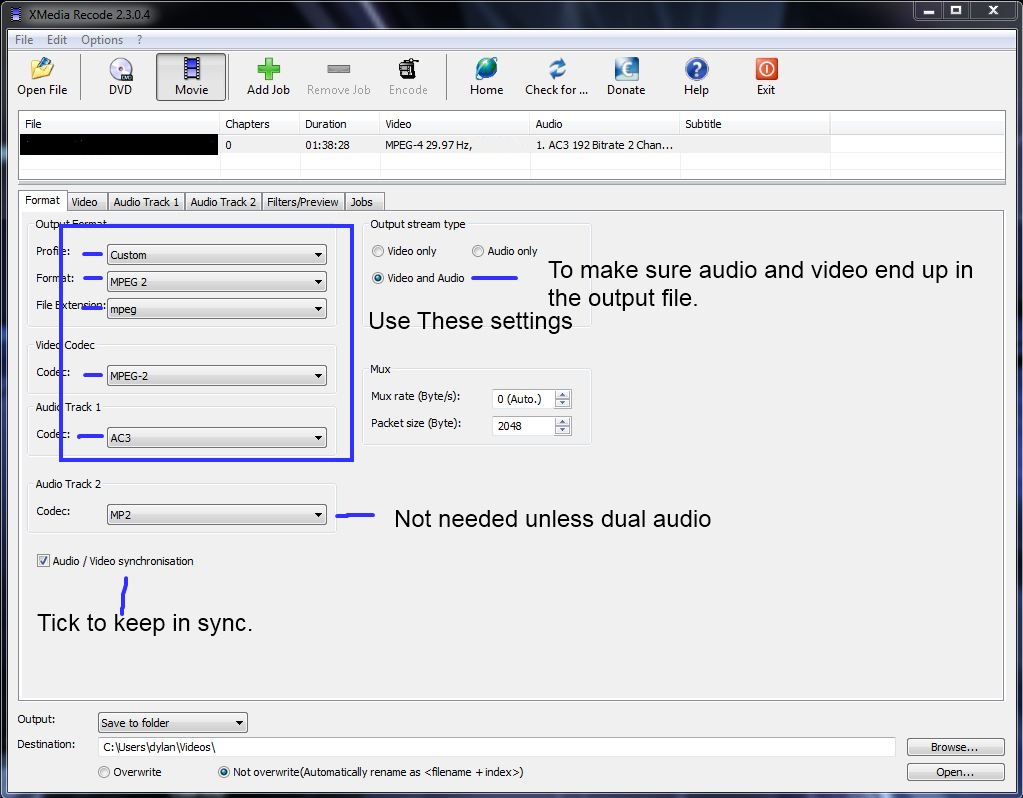Click the Packet size input field
Image resolution: width=1023 pixels, height=798 pixels.
(x=523, y=425)
